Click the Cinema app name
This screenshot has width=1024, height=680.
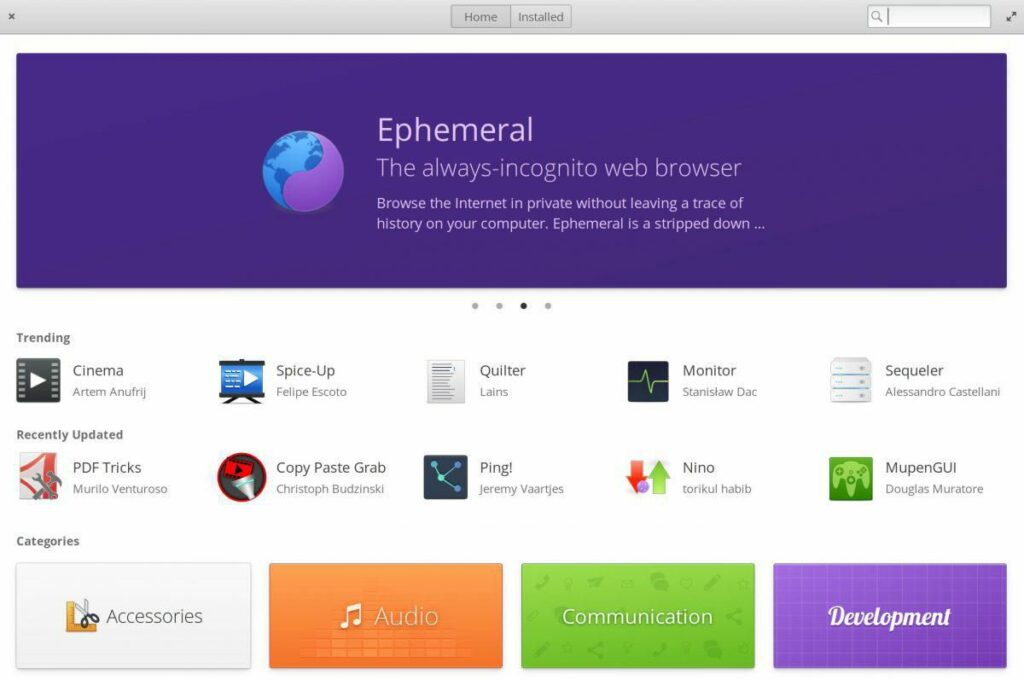[98, 370]
